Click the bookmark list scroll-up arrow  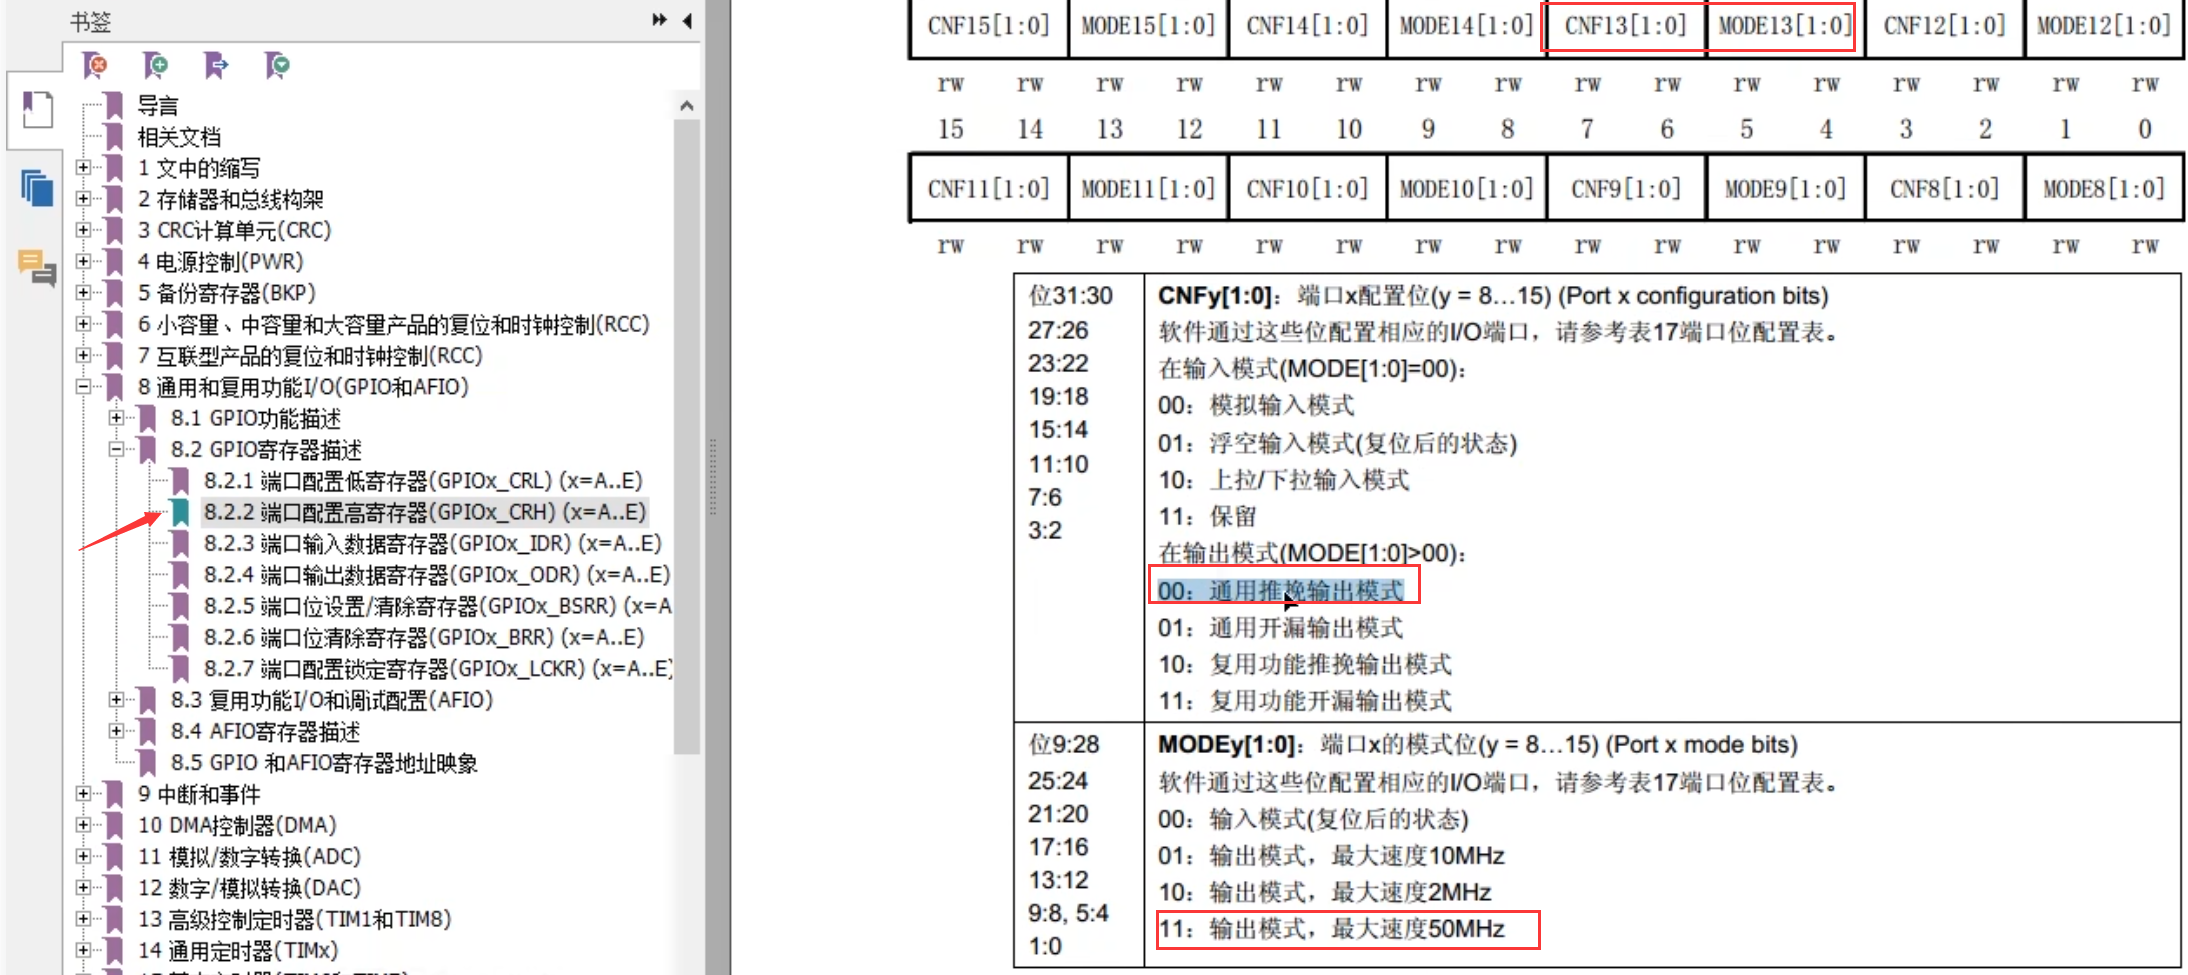coord(686,106)
